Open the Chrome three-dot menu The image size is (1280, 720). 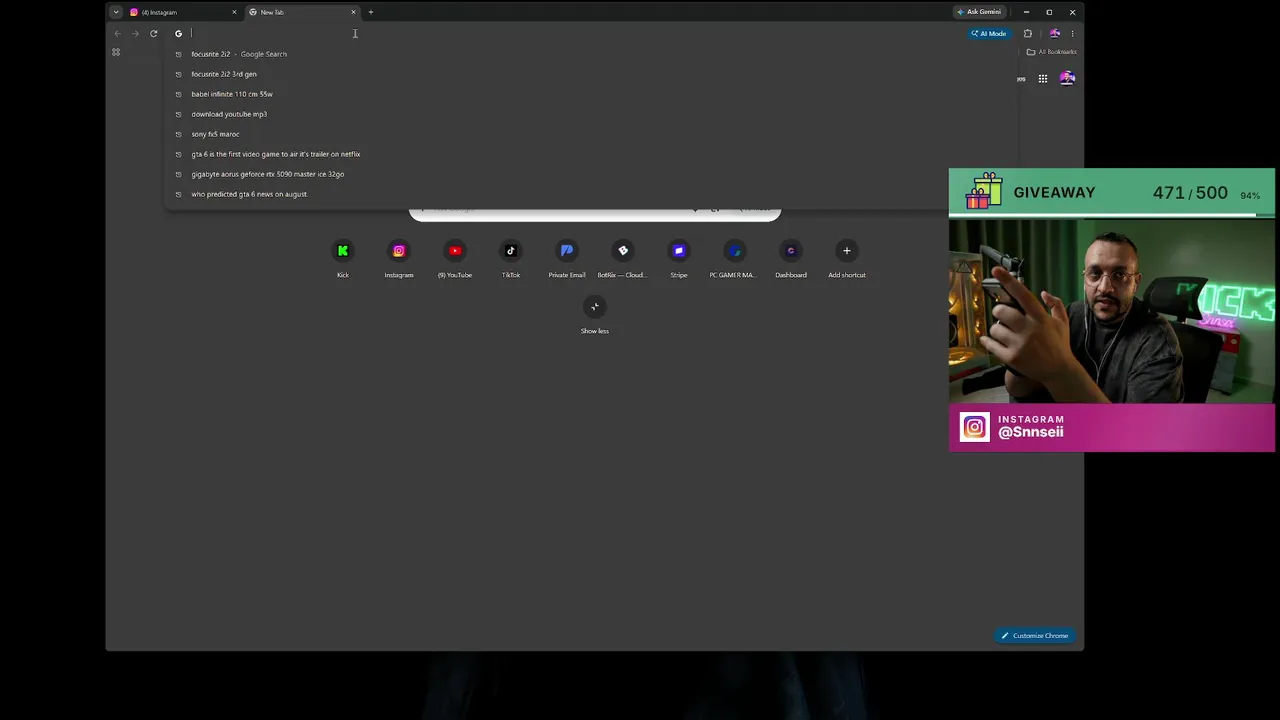tap(1073, 33)
